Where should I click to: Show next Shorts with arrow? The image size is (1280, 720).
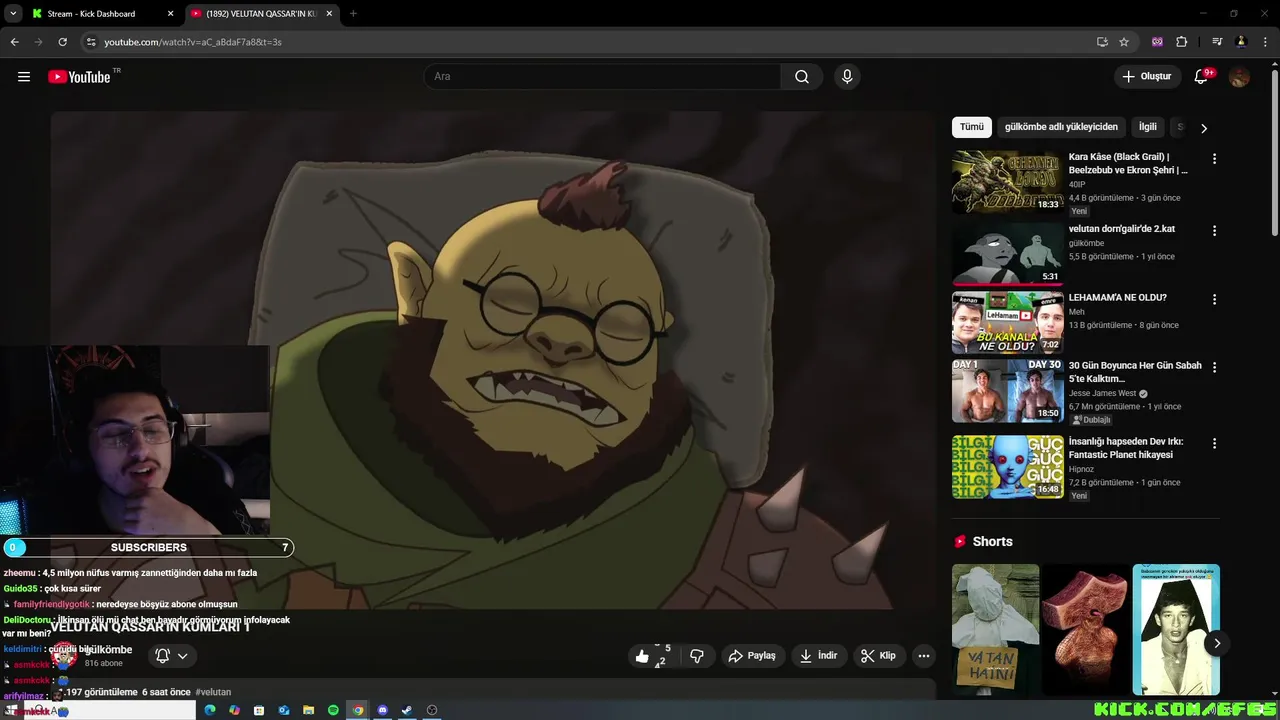pos(1216,643)
